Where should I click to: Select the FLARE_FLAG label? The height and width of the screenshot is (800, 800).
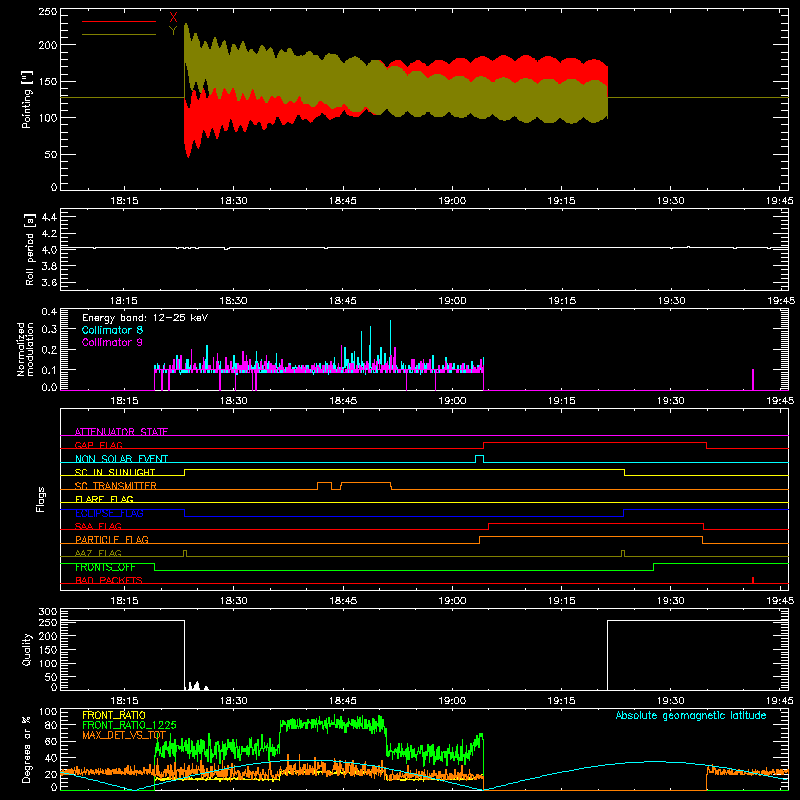[104, 499]
